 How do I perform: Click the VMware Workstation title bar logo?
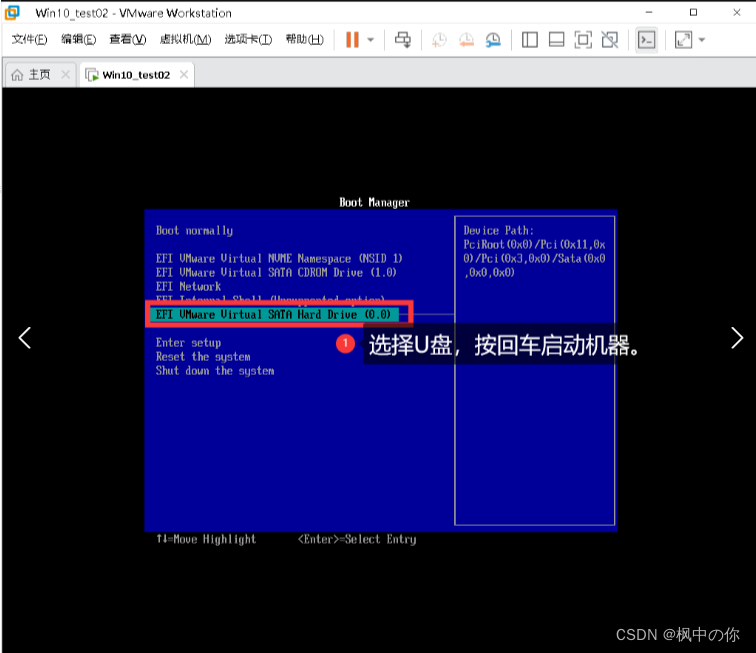point(12,13)
